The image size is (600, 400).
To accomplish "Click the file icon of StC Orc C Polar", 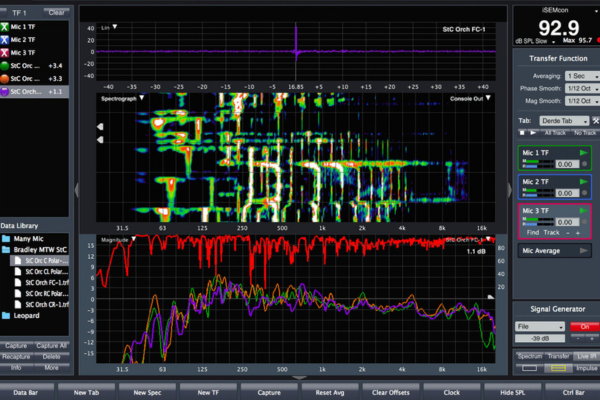I will tap(18, 261).
